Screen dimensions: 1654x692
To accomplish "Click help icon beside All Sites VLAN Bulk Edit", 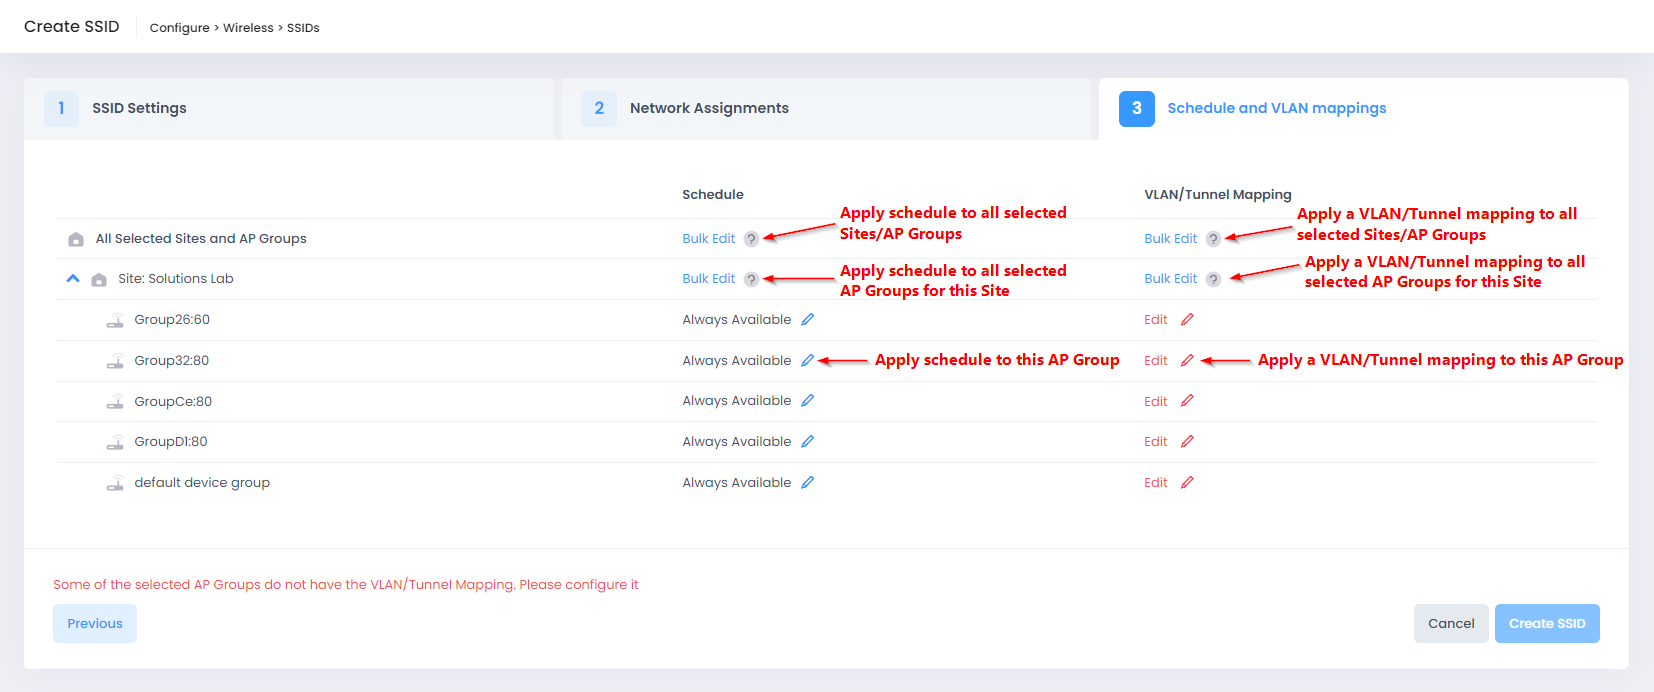I will (x=1213, y=239).
